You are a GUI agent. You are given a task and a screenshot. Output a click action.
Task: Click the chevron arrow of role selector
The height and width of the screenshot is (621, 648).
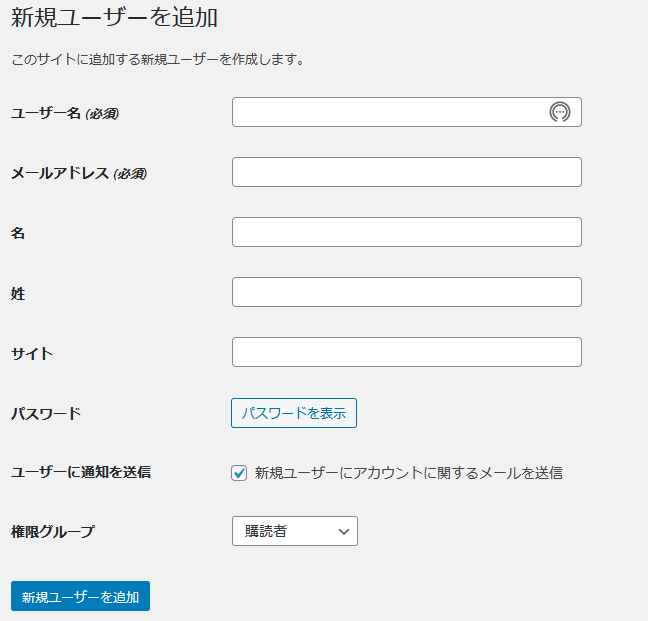click(x=344, y=531)
